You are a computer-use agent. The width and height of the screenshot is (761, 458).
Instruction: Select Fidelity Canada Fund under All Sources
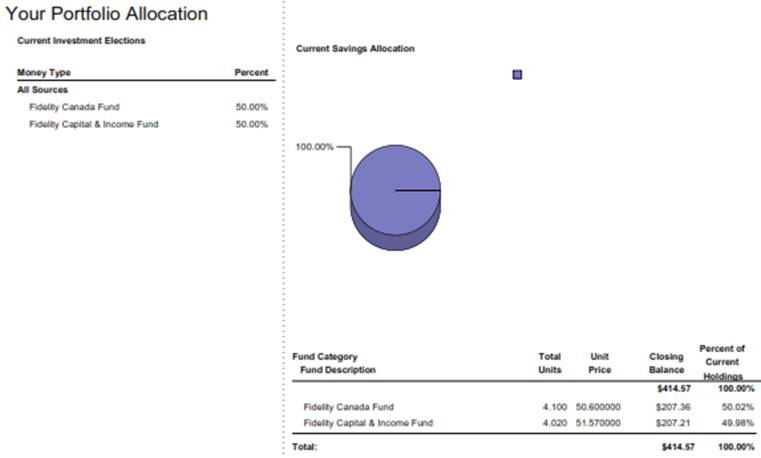coord(74,107)
